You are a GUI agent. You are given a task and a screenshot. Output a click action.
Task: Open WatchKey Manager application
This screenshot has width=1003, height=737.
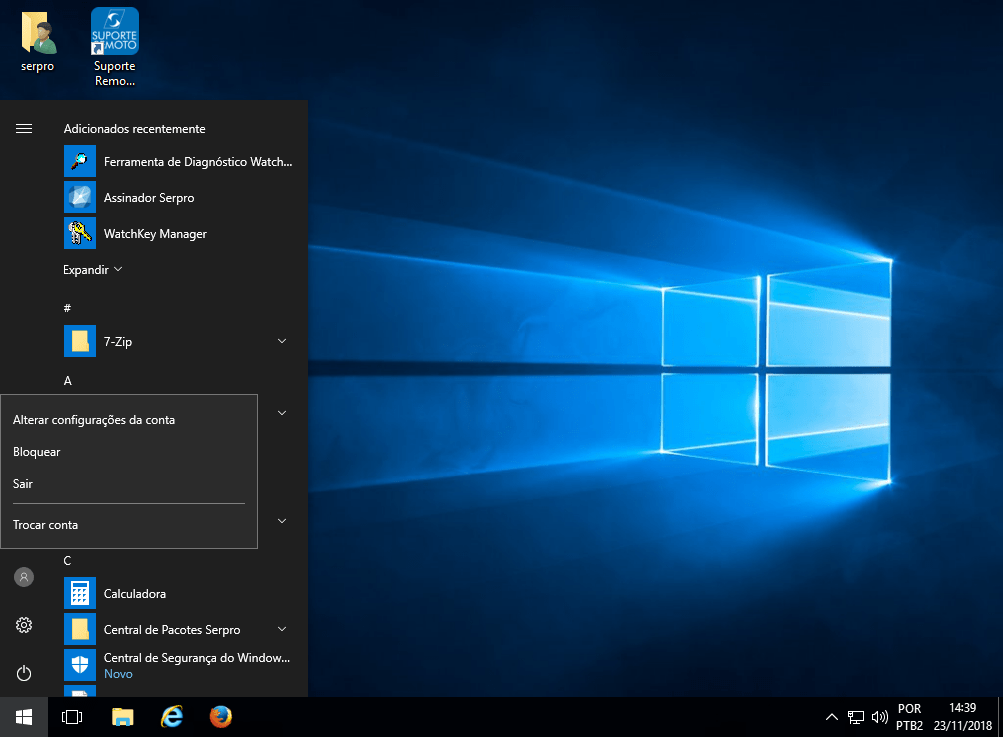click(155, 234)
